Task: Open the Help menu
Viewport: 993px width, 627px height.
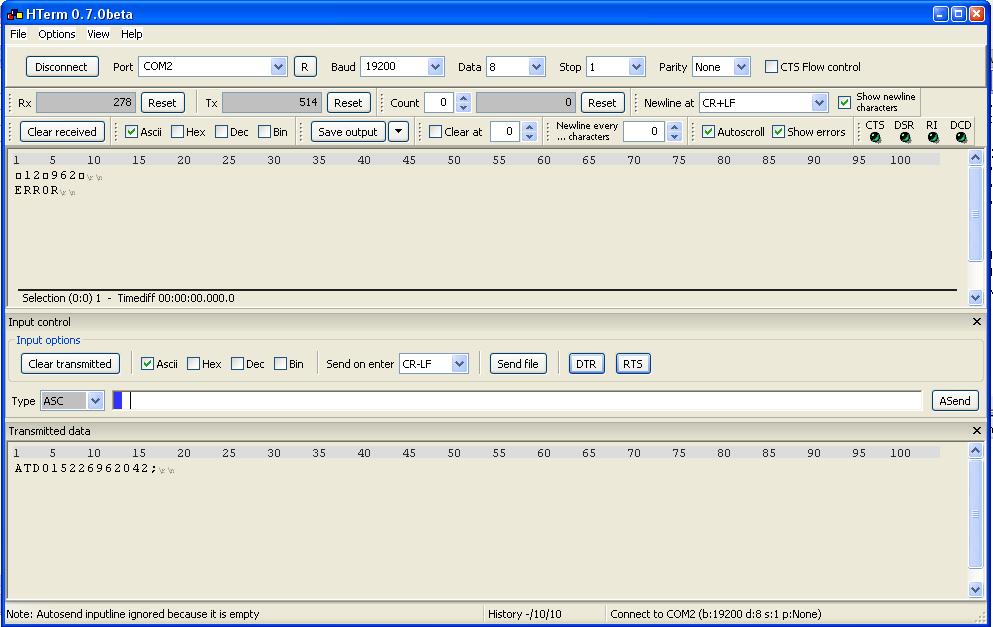Action: coord(132,34)
